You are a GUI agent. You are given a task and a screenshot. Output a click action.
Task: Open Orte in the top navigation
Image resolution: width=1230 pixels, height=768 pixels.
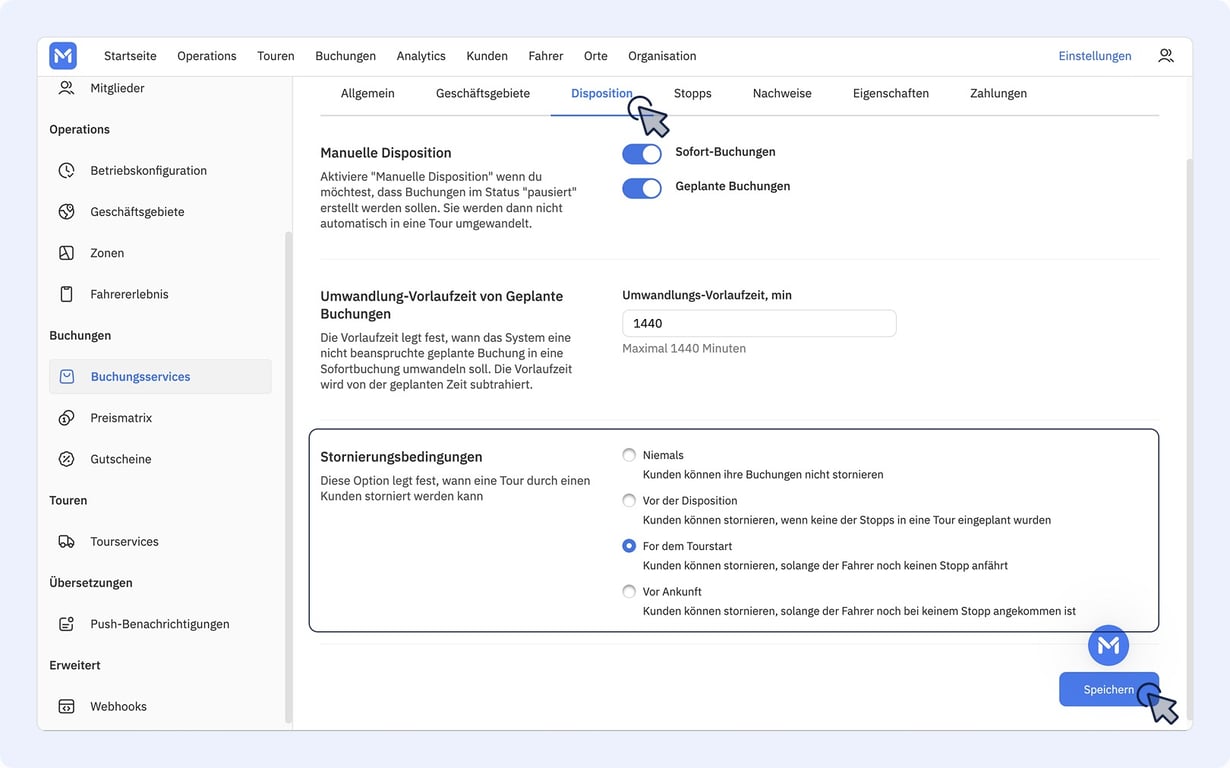tap(596, 56)
